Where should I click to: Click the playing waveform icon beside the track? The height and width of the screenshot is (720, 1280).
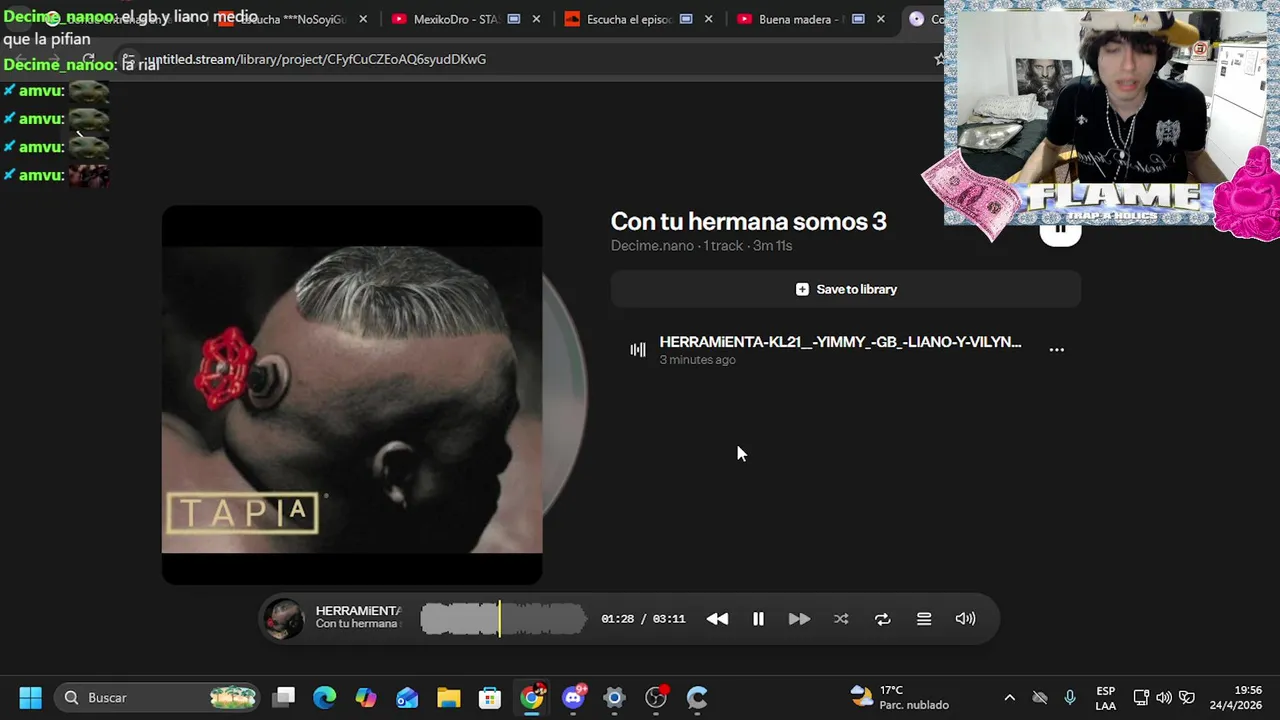[638, 350]
